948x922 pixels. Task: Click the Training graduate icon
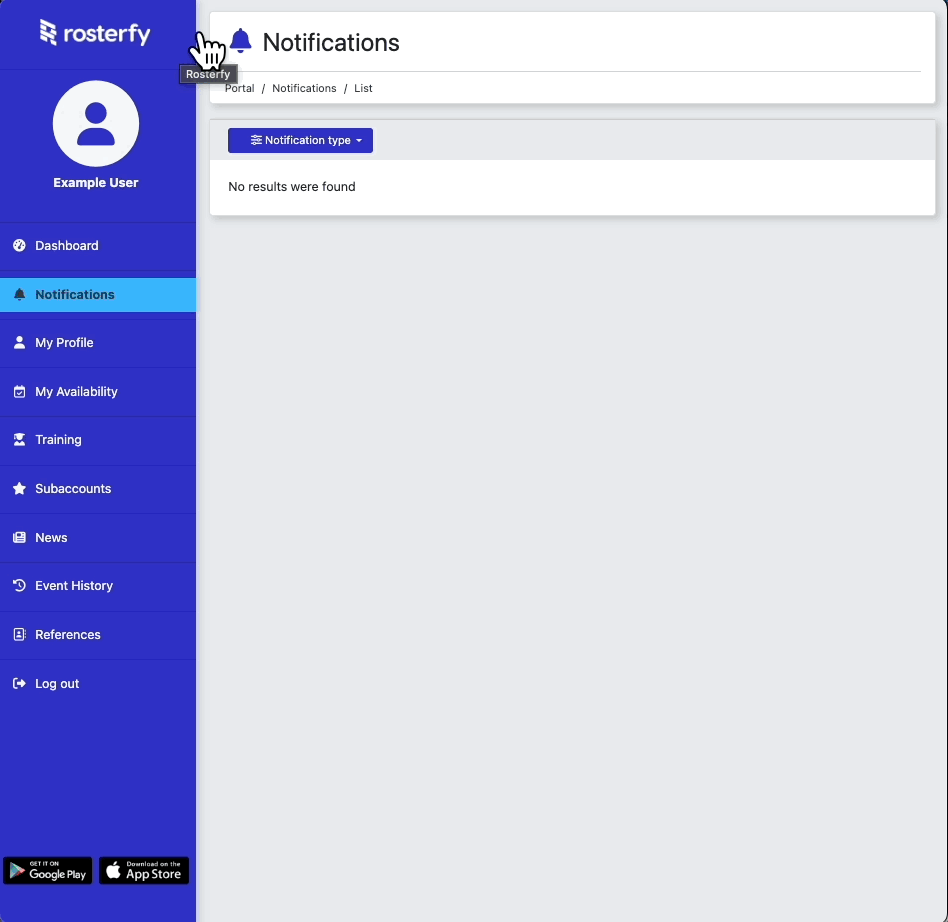tap(19, 440)
